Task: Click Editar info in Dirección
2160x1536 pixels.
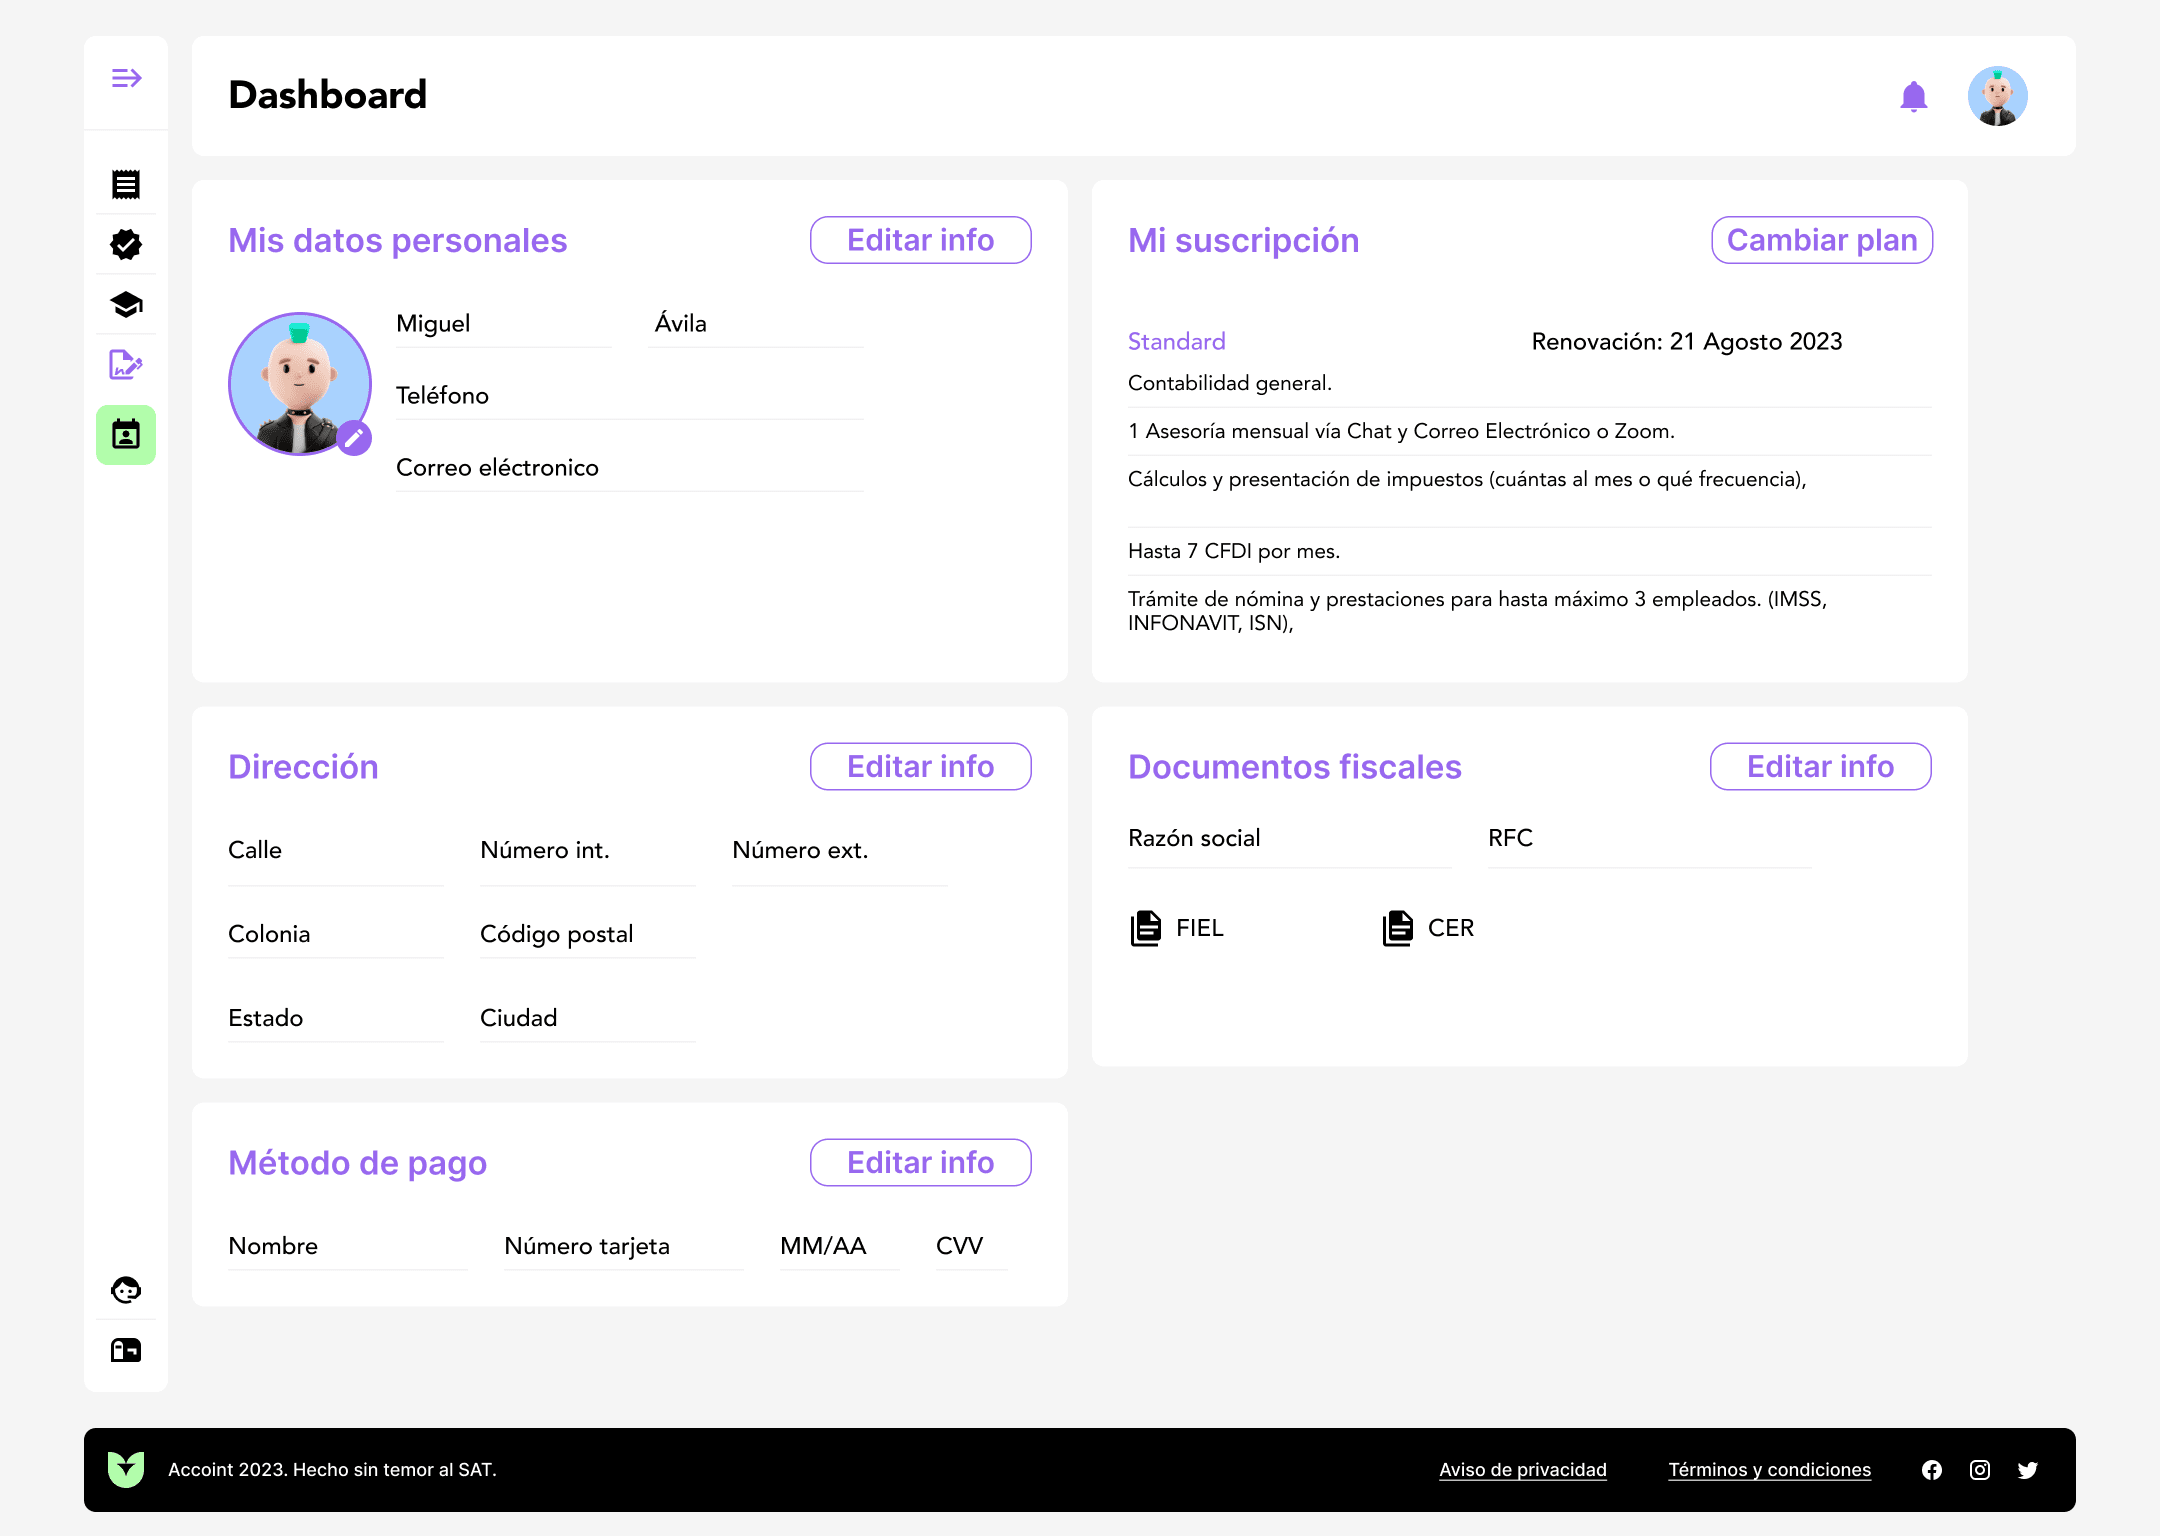Action: (x=921, y=767)
